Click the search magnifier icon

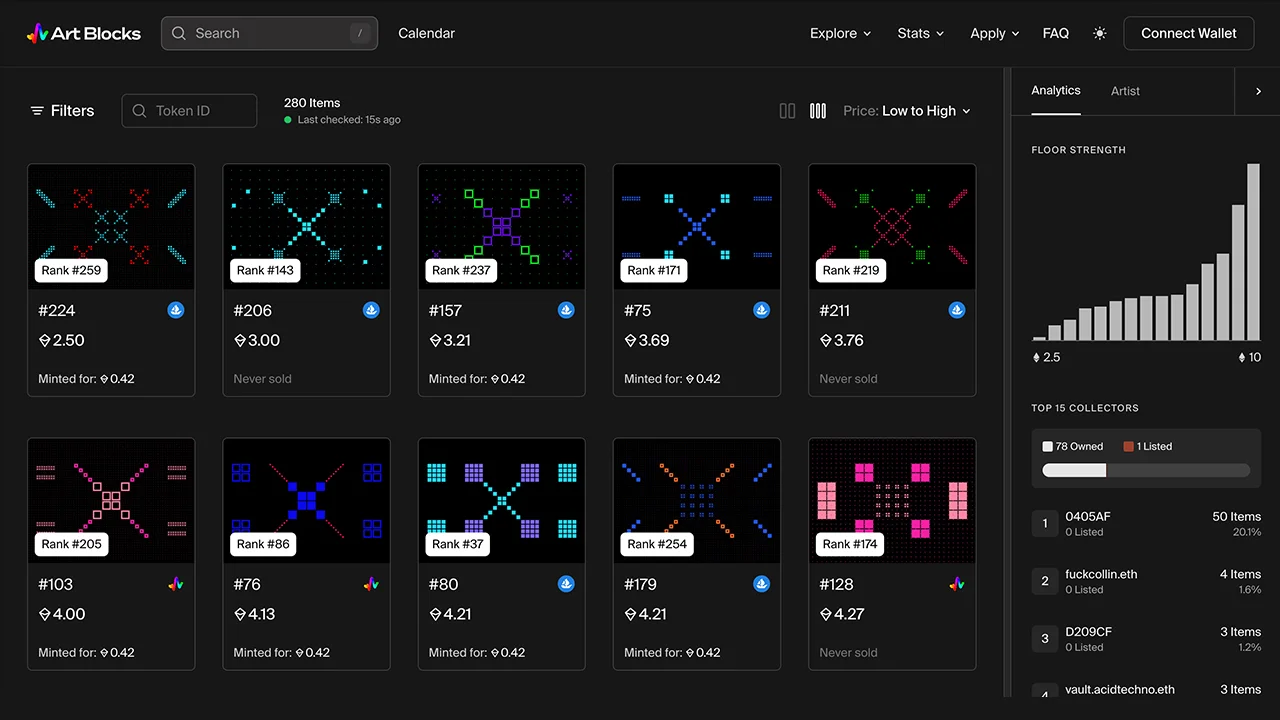[179, 33]
